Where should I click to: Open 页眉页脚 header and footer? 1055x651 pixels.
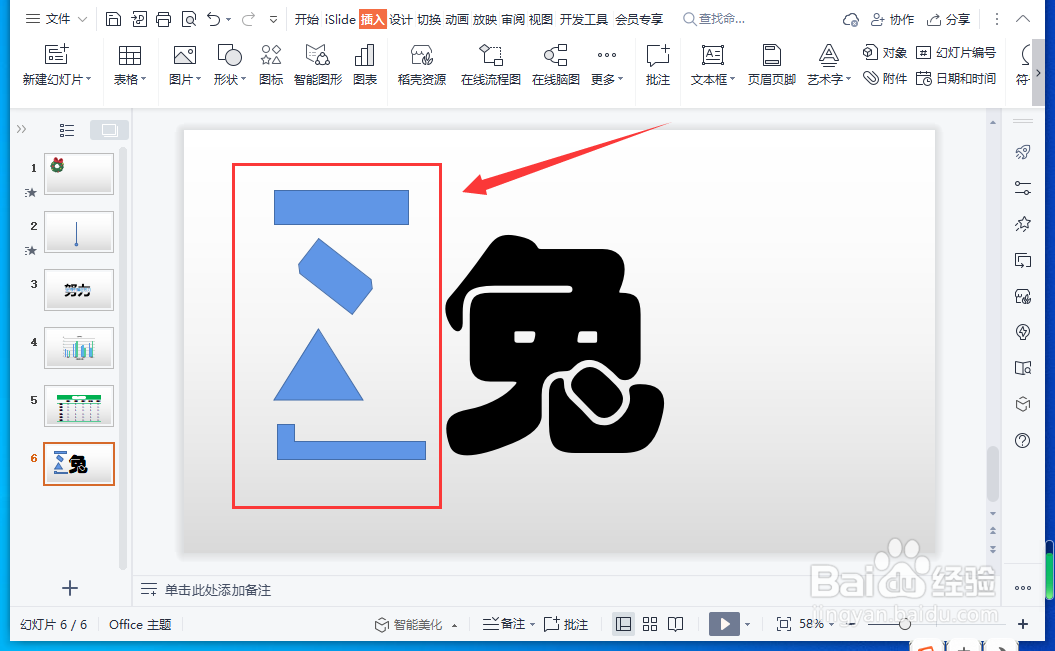(x=772, y=65)
